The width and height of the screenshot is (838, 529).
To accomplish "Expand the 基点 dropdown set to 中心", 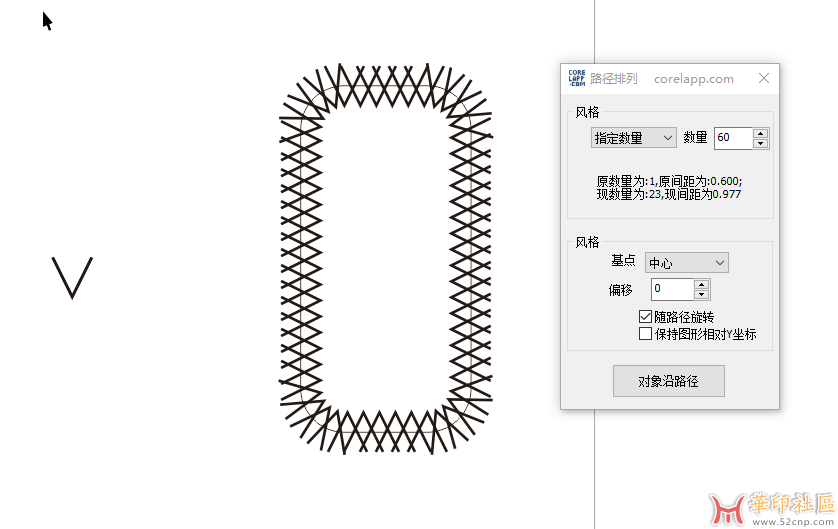I will coord(686,263).
